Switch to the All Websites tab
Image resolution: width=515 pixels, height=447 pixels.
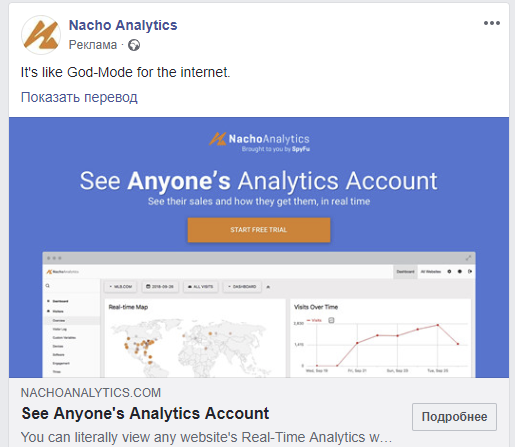pos(431,272)
